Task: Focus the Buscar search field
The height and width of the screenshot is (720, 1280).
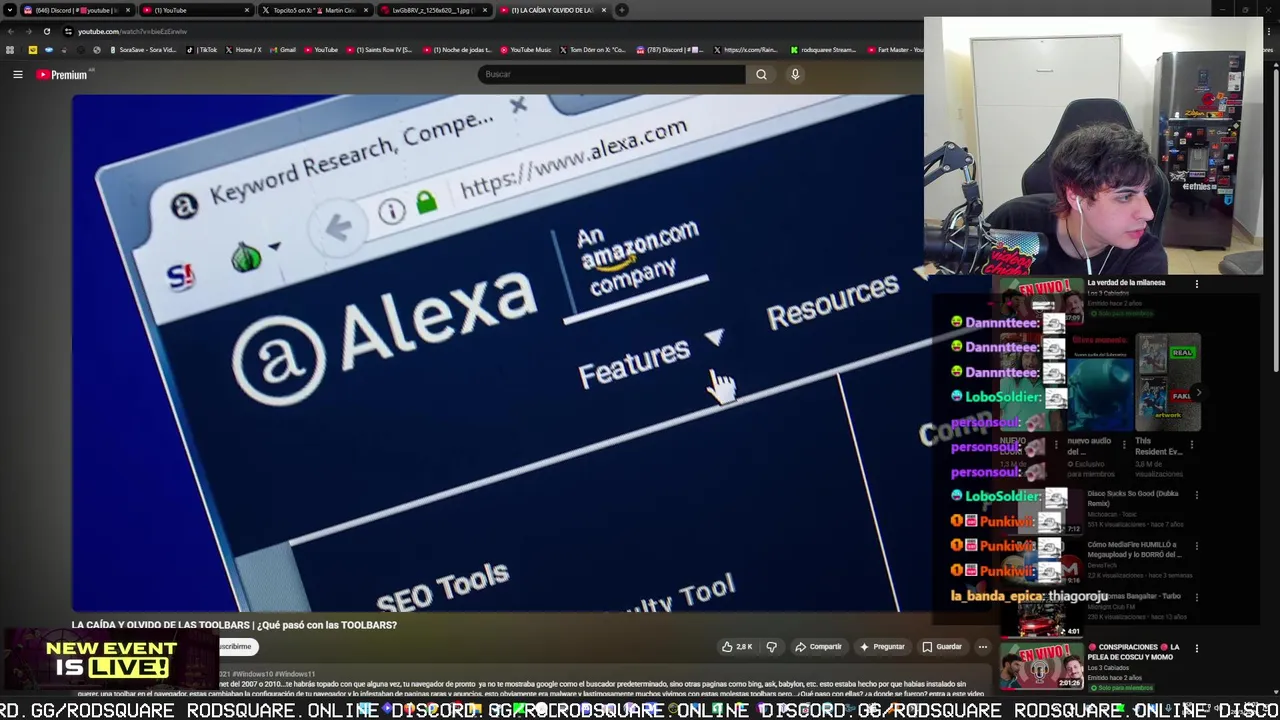Action: click(611, 74)
